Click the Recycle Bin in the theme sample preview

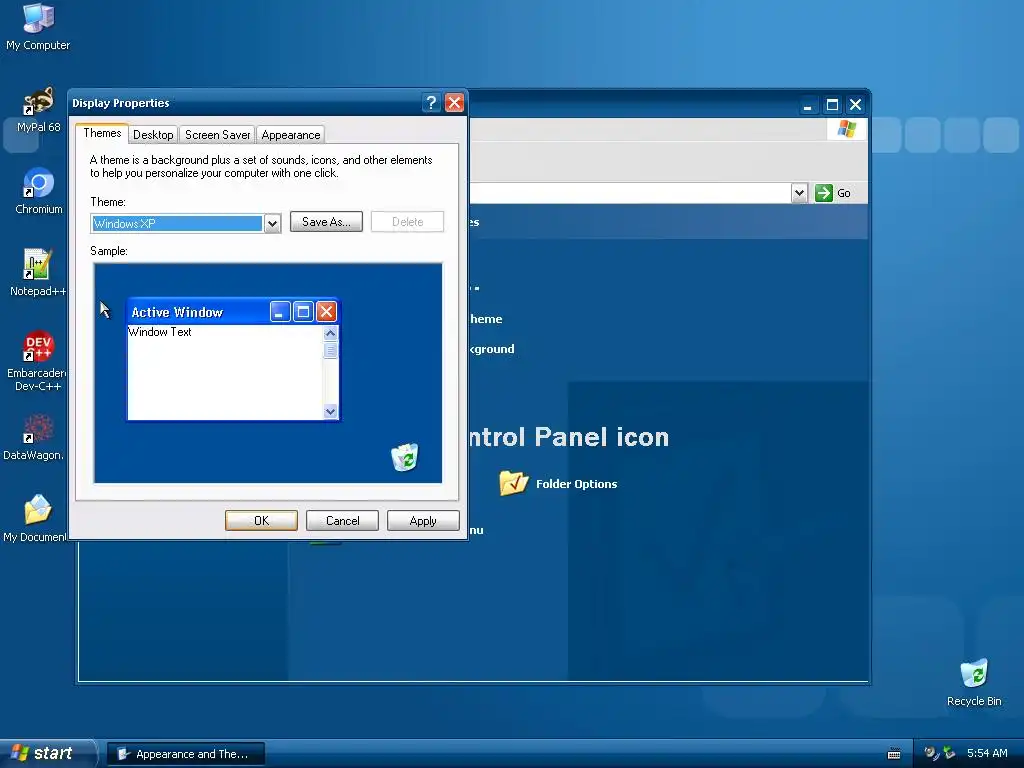pos(405,457)
